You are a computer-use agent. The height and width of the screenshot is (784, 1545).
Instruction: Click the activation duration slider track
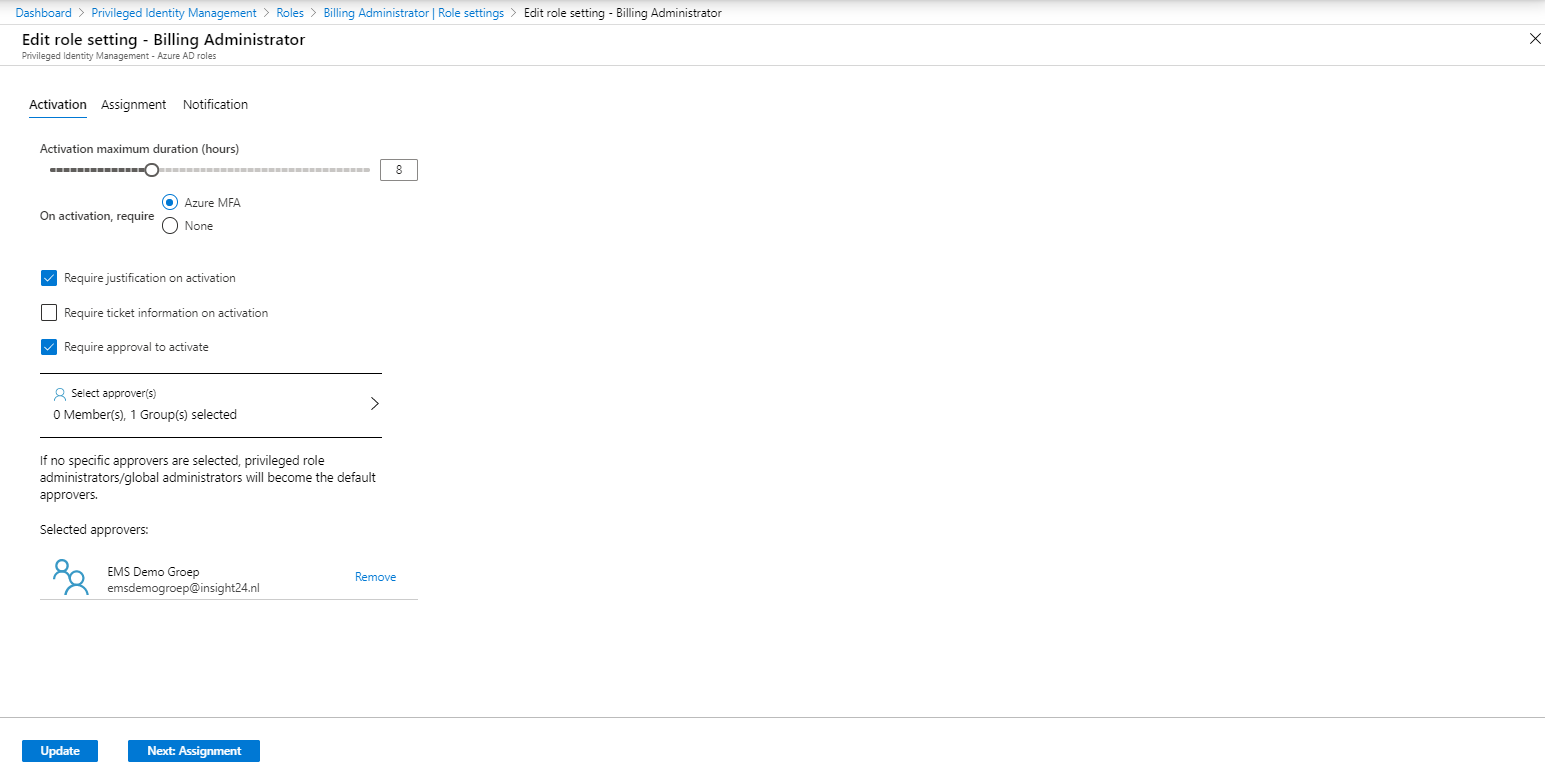(x=210, y=170)
